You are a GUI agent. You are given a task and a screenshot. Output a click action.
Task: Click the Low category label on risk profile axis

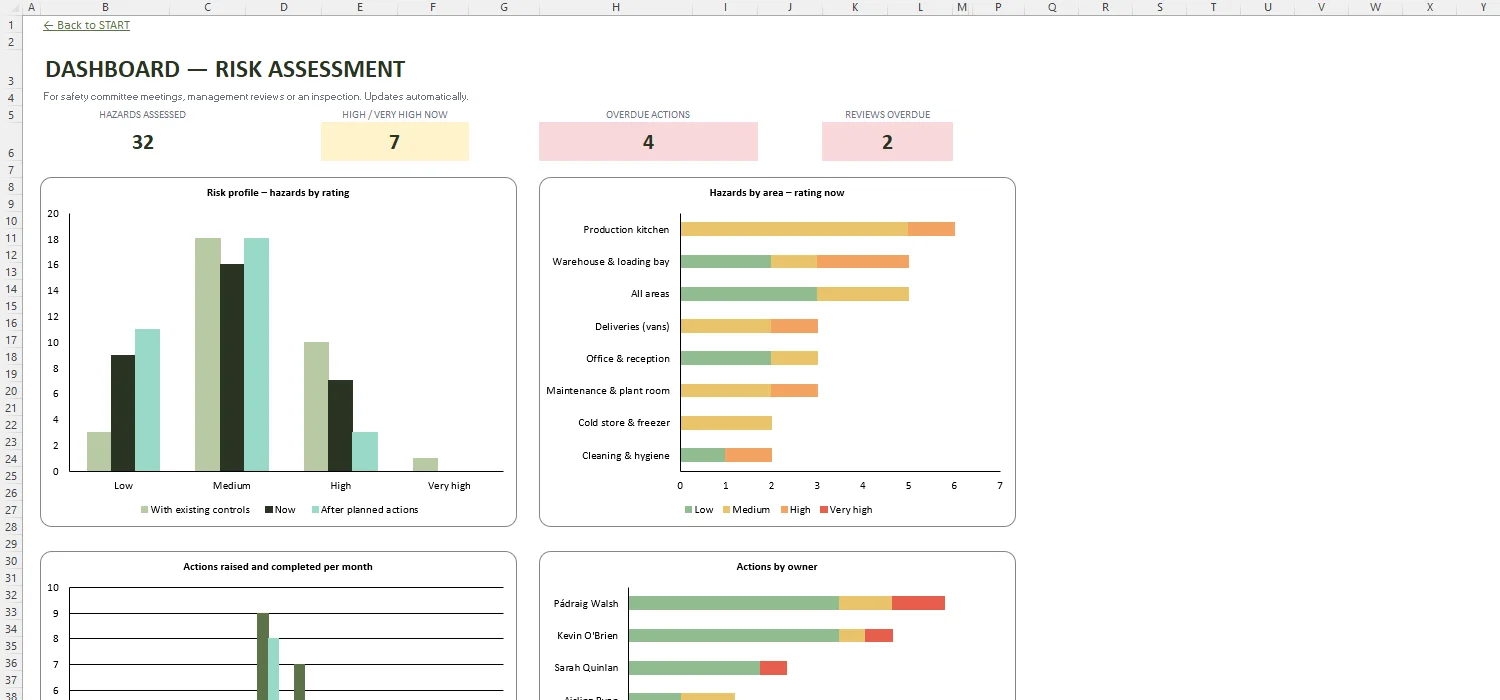tap(123, 486)
